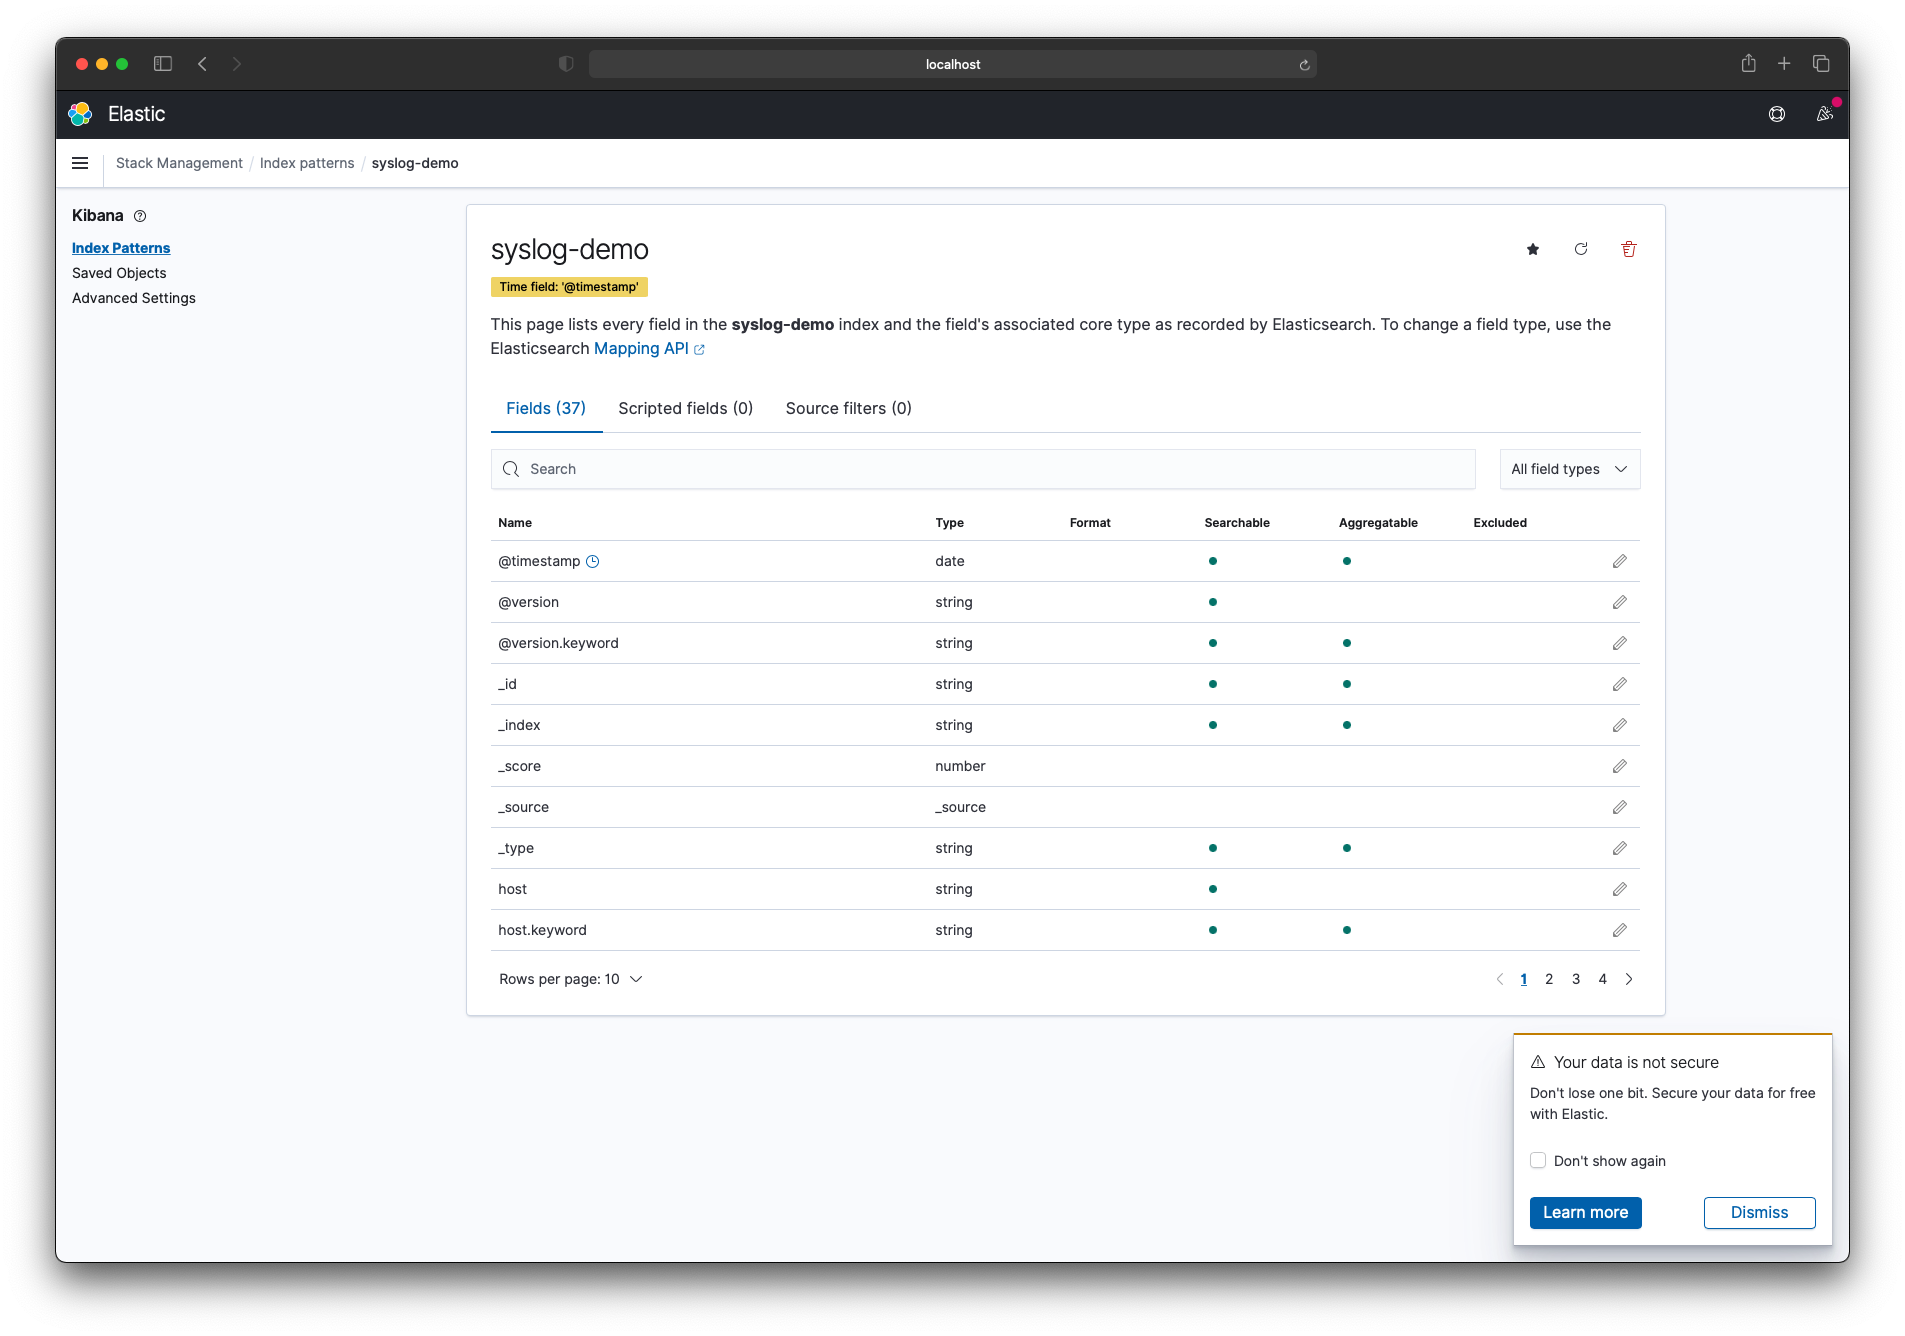Image resolution: width=1905 pixels, height=1336 pixels.
Task: Click the Time field '@timestamp' badge
Action: pos(569,287)
